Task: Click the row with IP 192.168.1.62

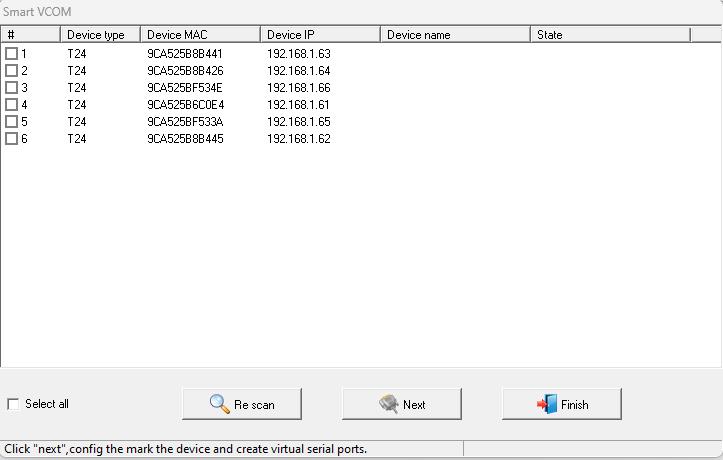Action: [298, 139]
